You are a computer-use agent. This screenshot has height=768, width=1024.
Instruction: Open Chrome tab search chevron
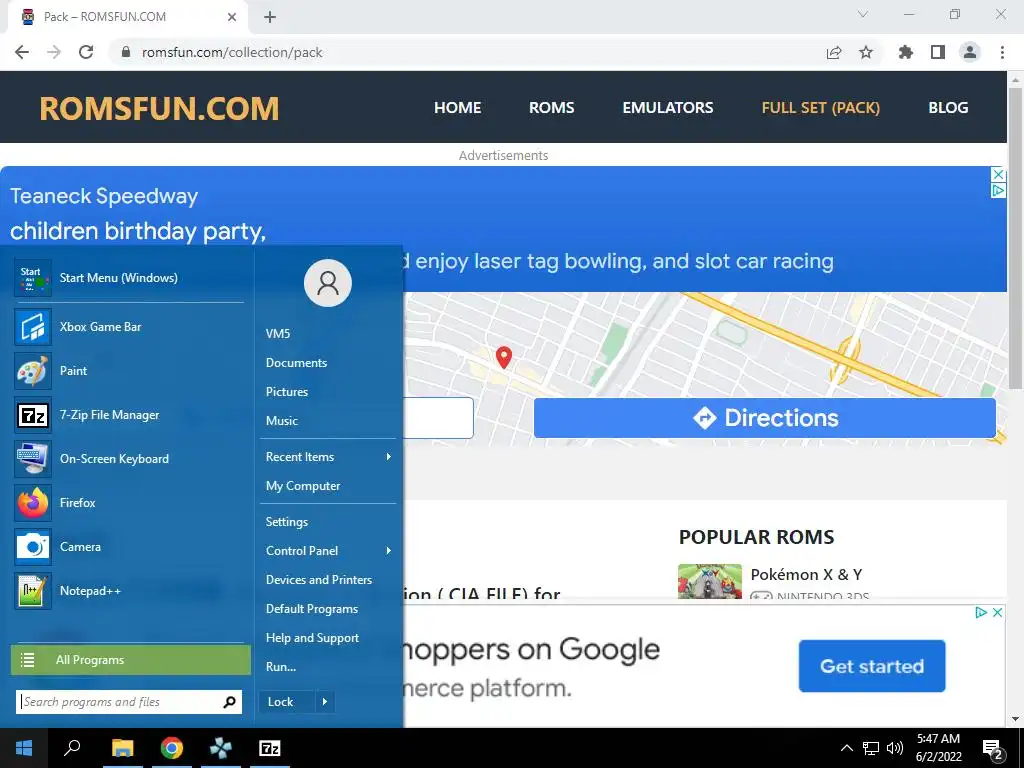(863, 14)
